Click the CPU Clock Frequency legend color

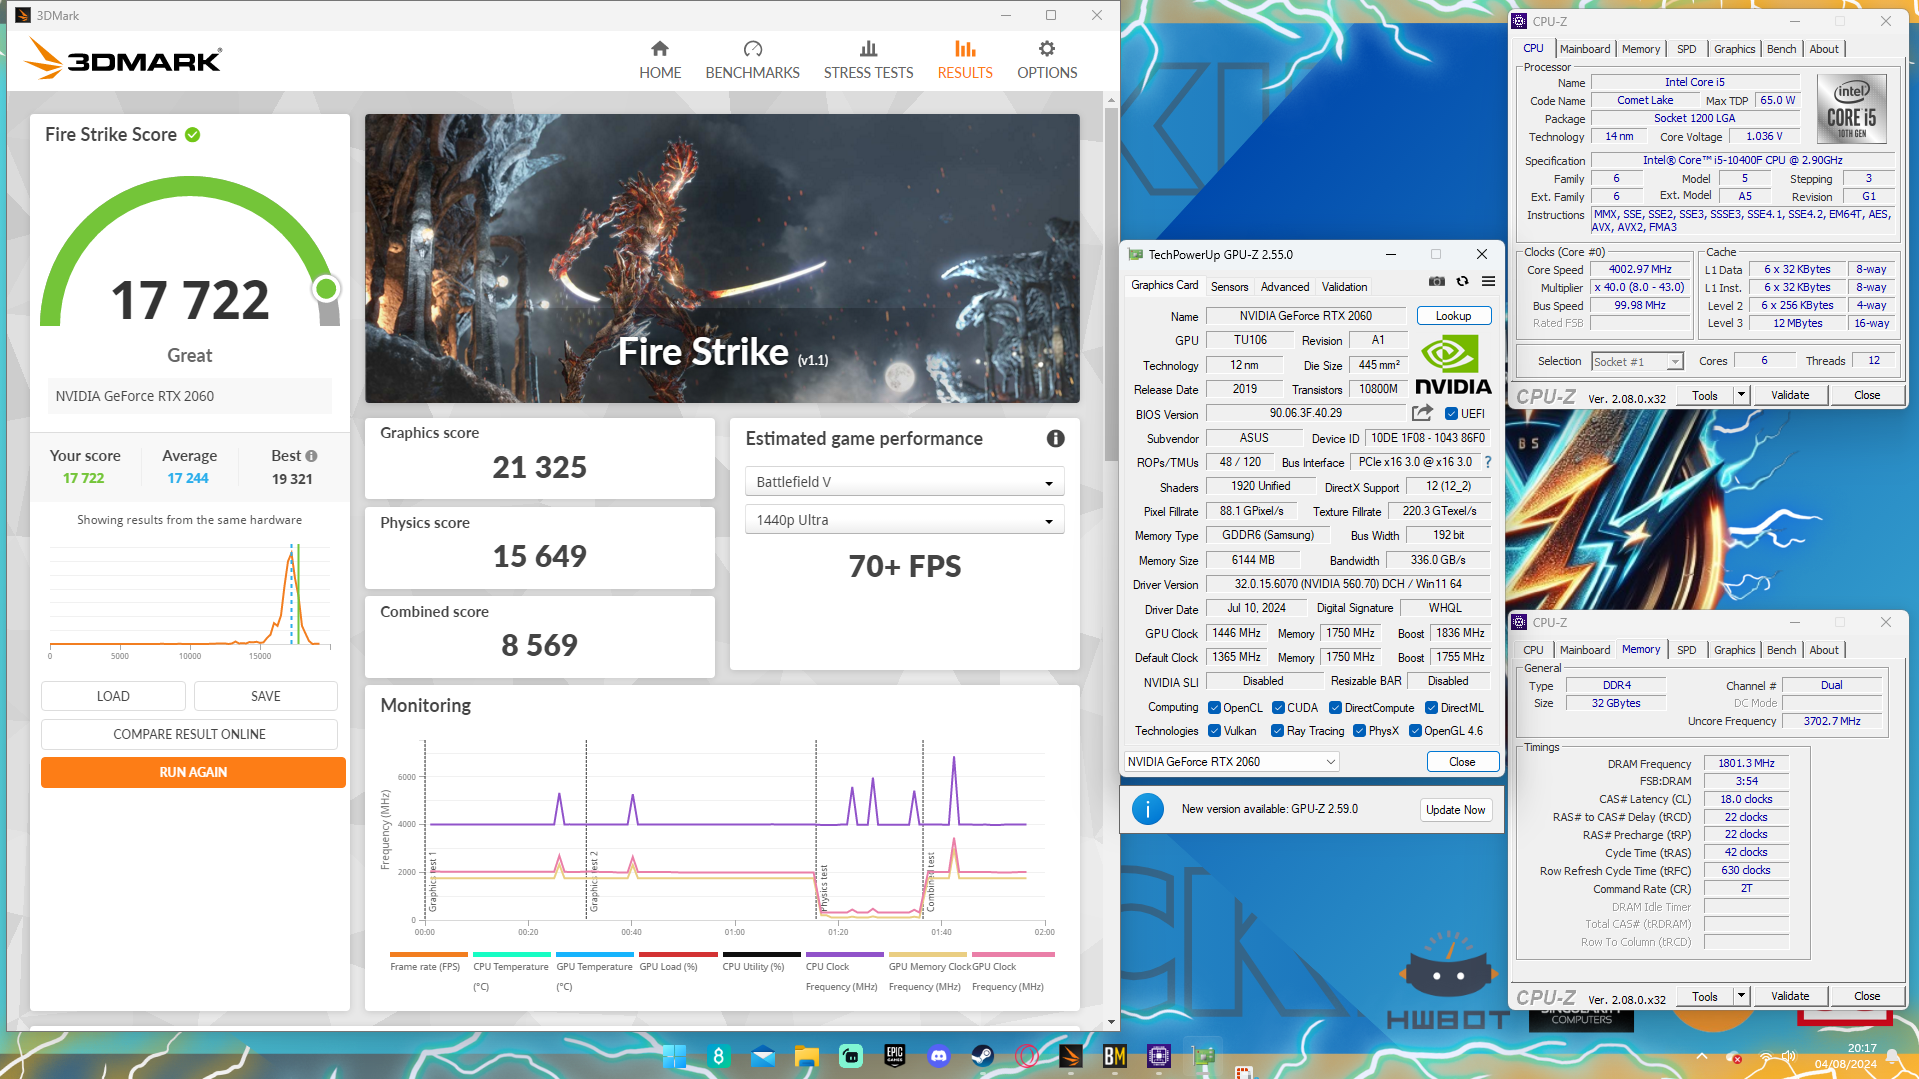click(844, 954)
